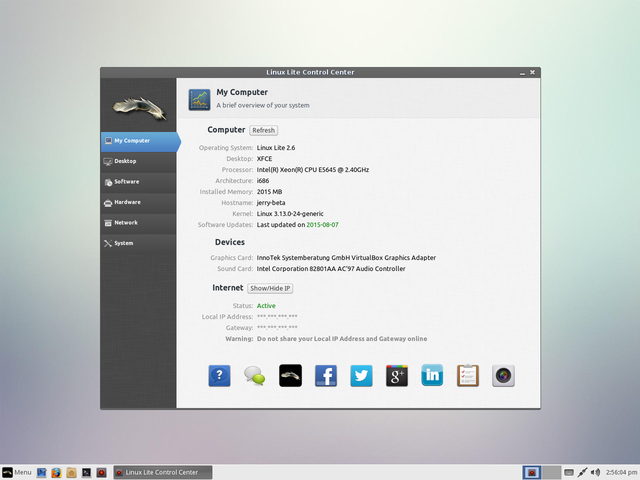Close the Linux Lite Control Center window

tap(533, 72)
